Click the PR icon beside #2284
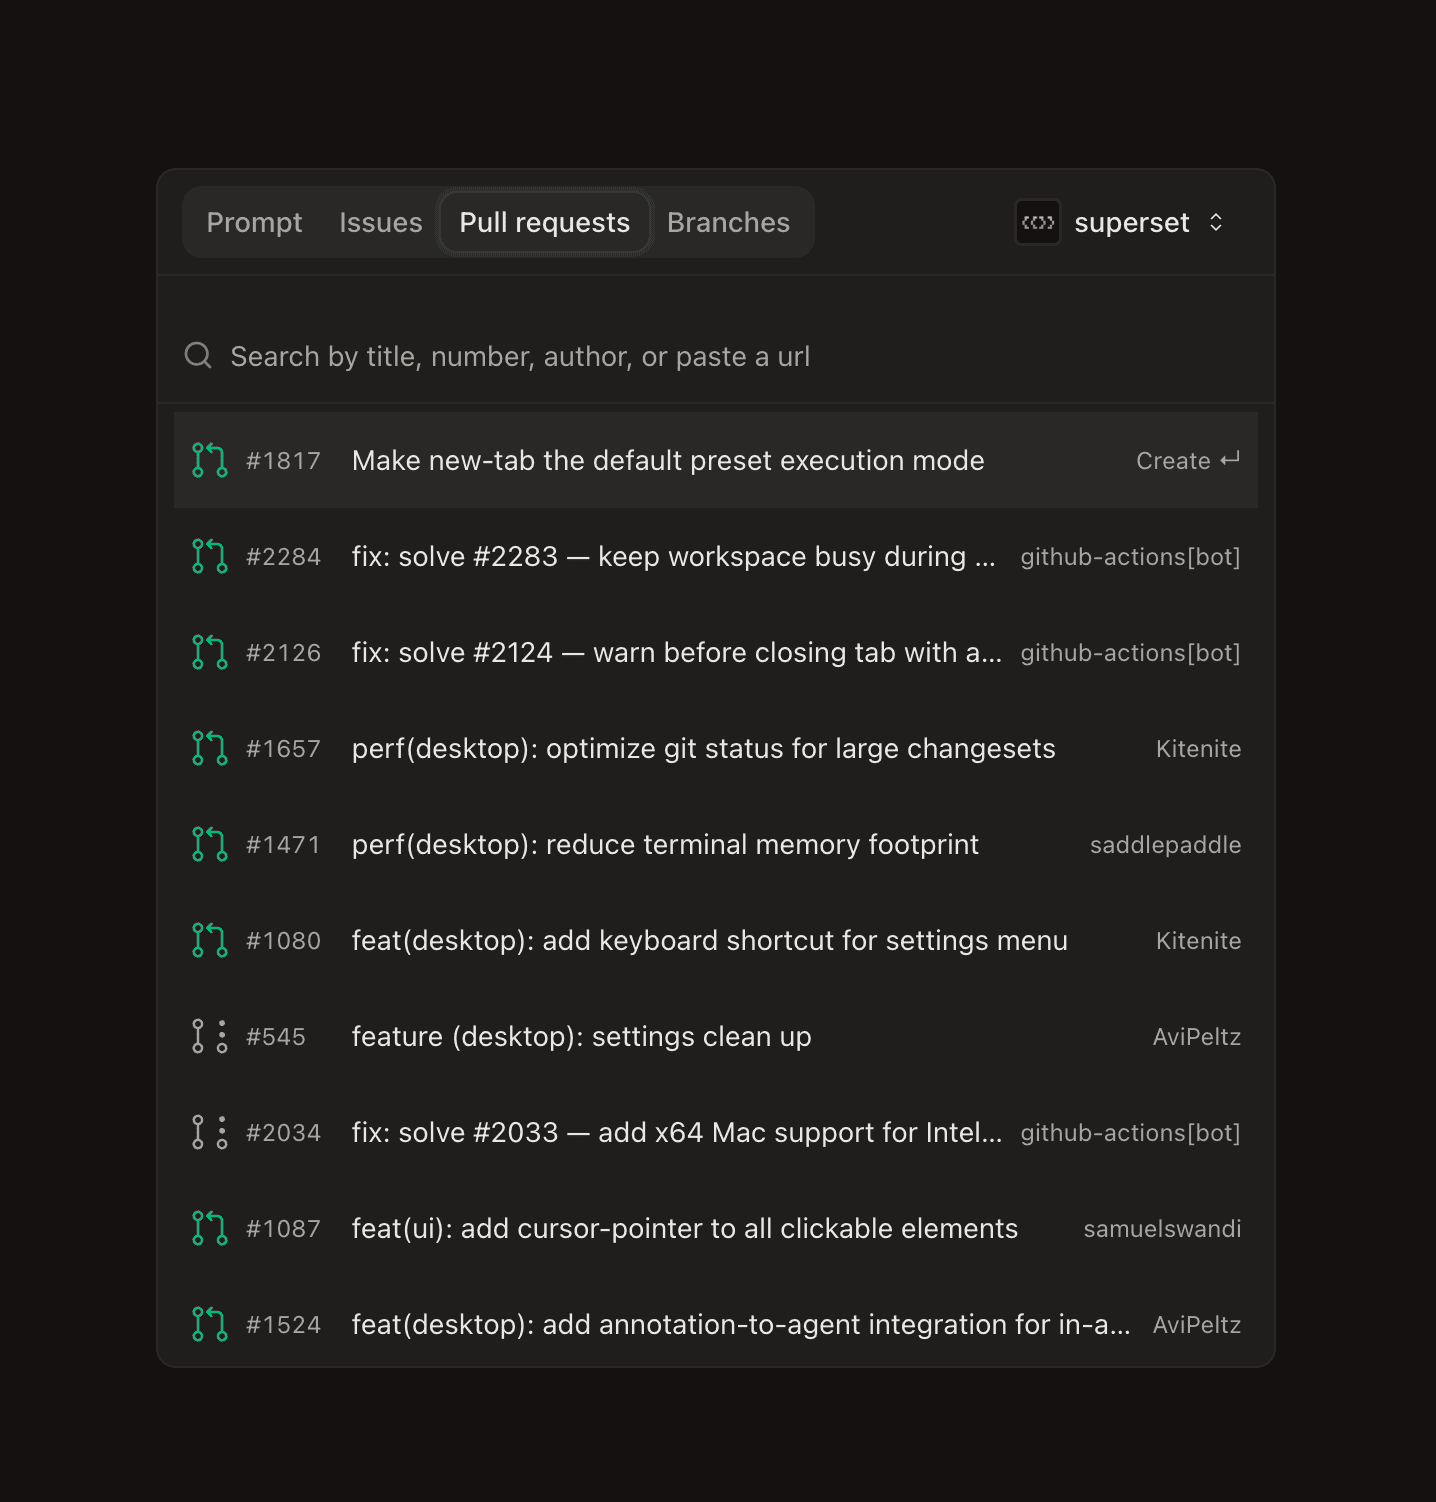The height and width of the screenshot is (1502, 1436). (209, 556)
